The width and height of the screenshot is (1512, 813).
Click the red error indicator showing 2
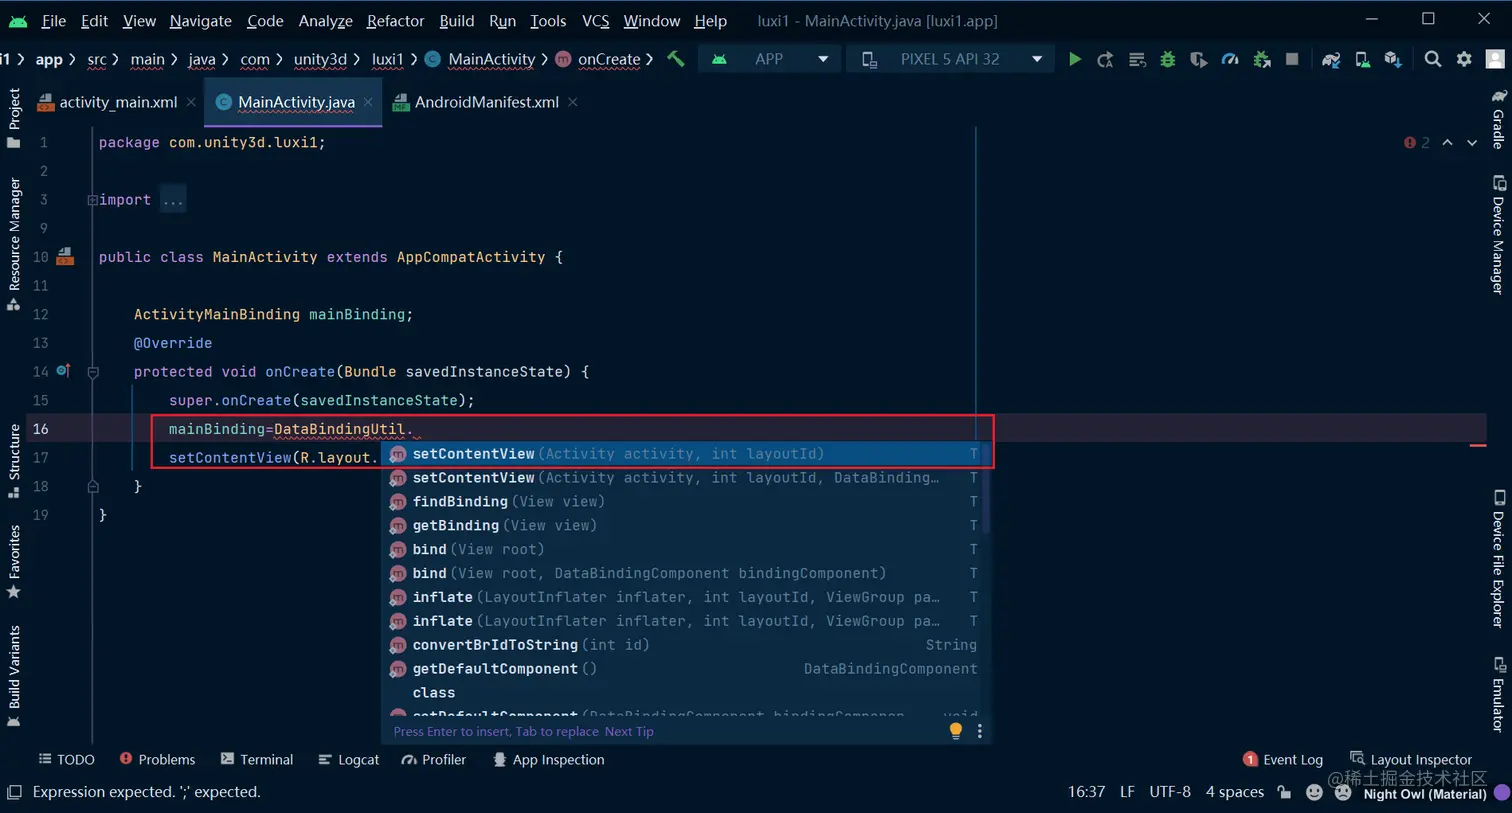click(x=1416, y=142)
